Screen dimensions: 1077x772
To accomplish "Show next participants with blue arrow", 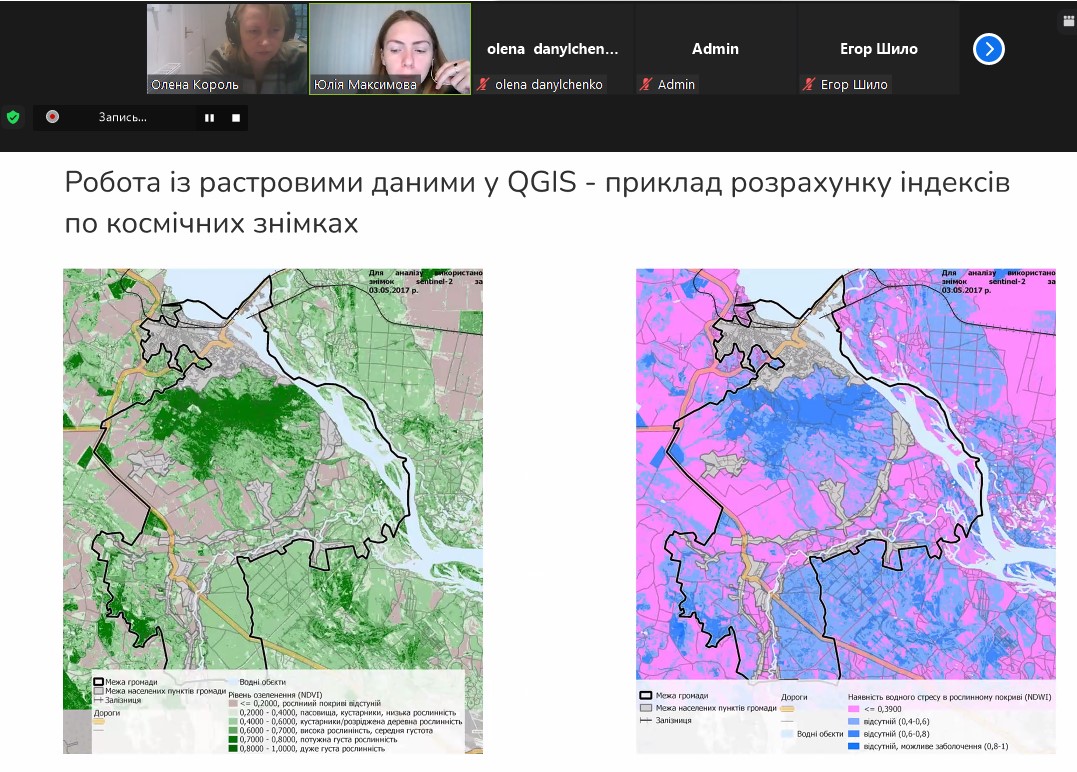I will click(x=988, y=49).
